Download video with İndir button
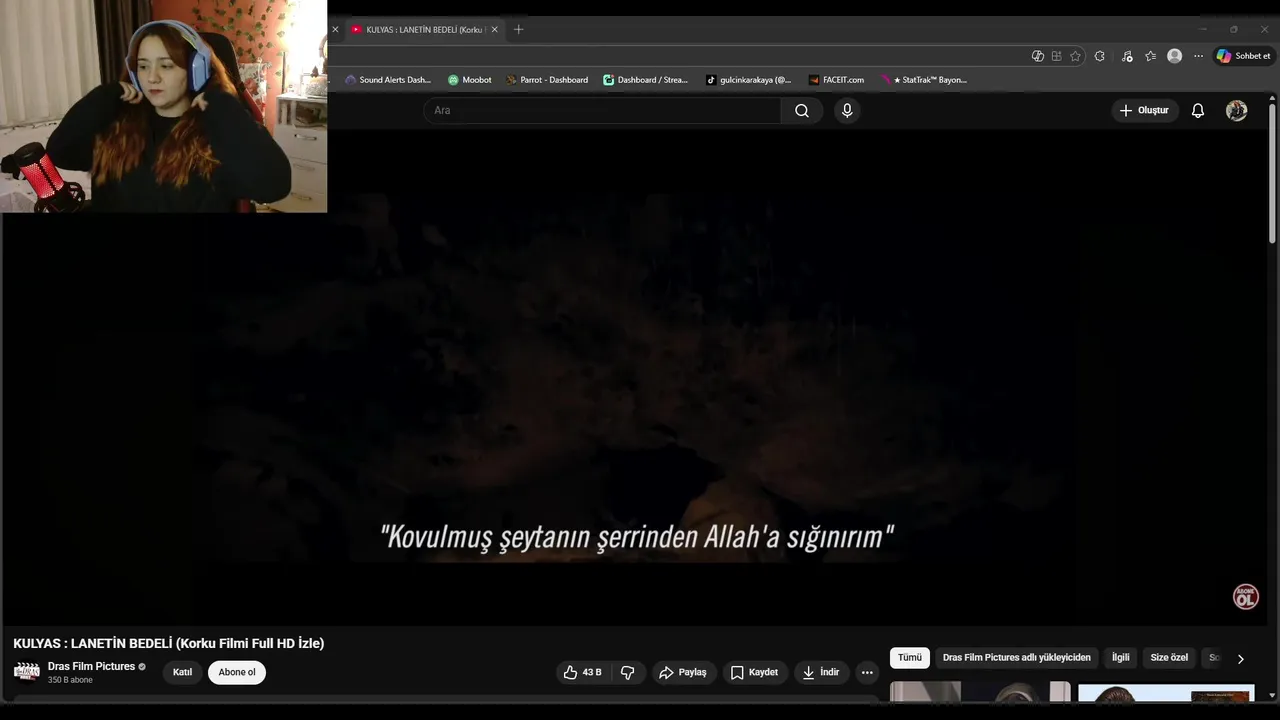Image resolution: width=1280 pixels, height=720 pixels. click(x=821, y=673)
